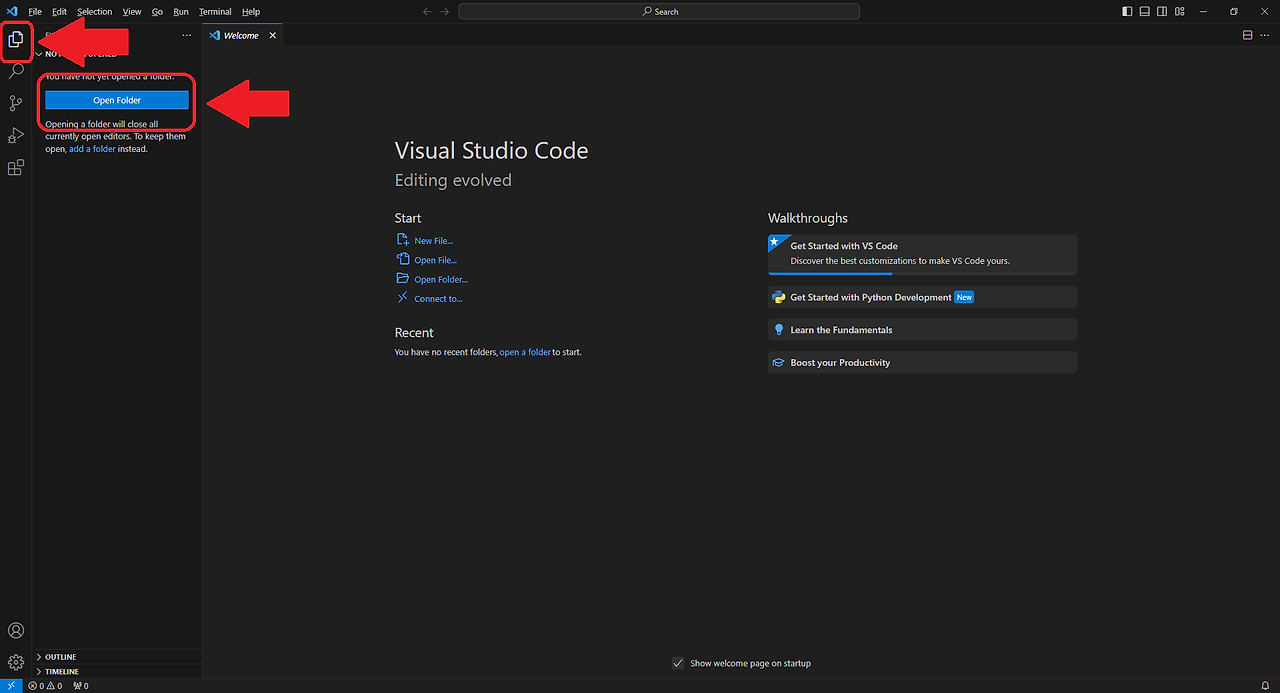Toggle Secondary Side Bar visibility
The width and height of the screenshot is (1280, 693).
point(1161,11)
